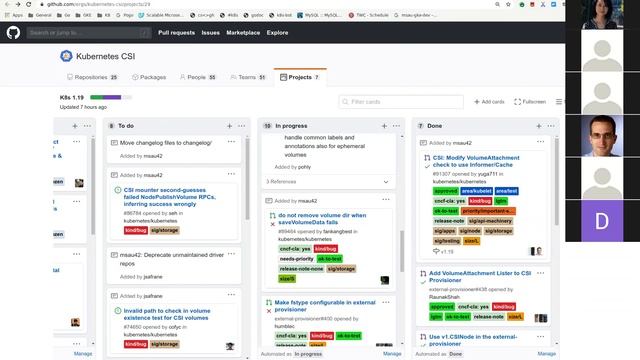The width and height of the screenshot is (640, 360).
Task: Click the browser address bar URL
Action: [98, 4]
